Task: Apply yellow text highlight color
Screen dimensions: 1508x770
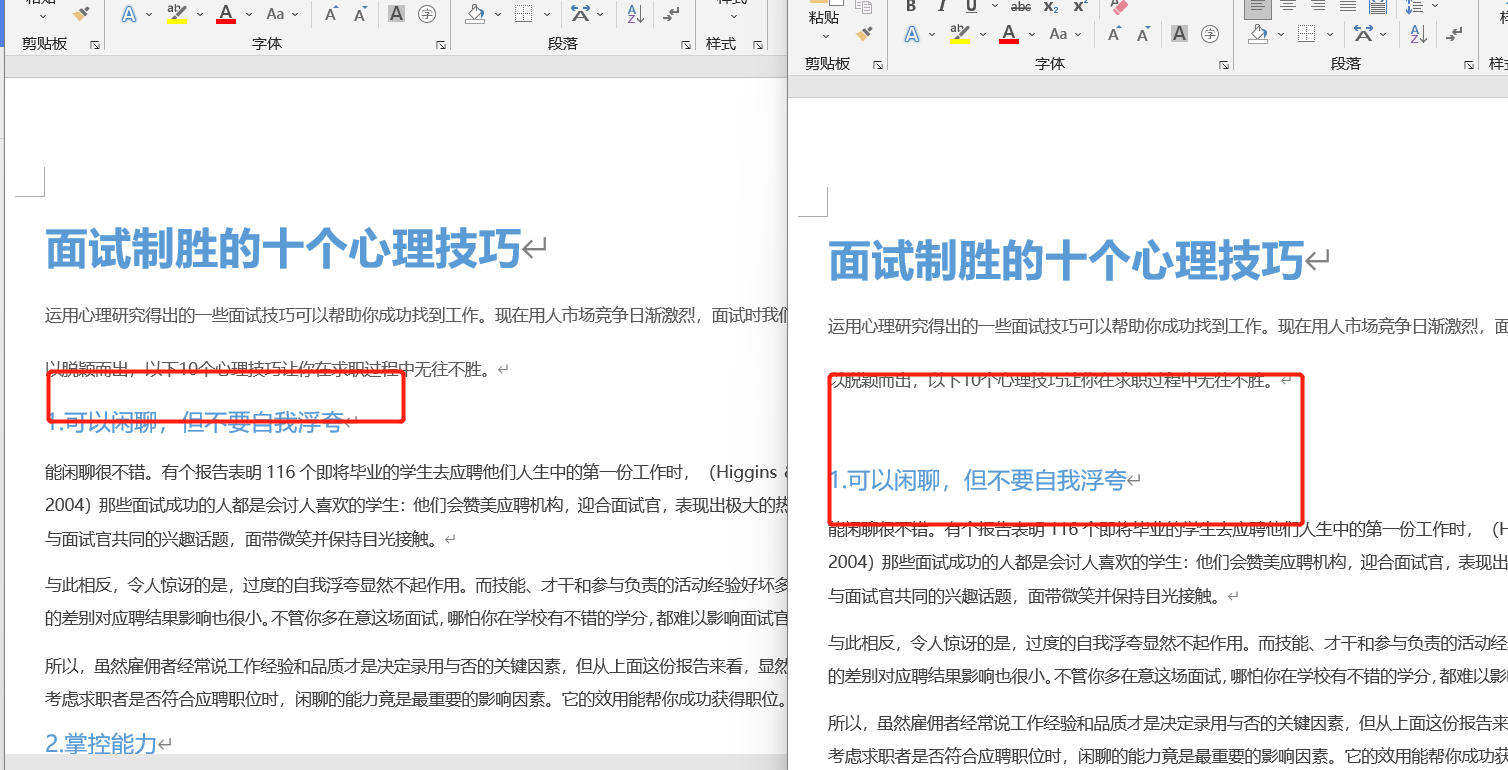Action: tap(959, 33)
